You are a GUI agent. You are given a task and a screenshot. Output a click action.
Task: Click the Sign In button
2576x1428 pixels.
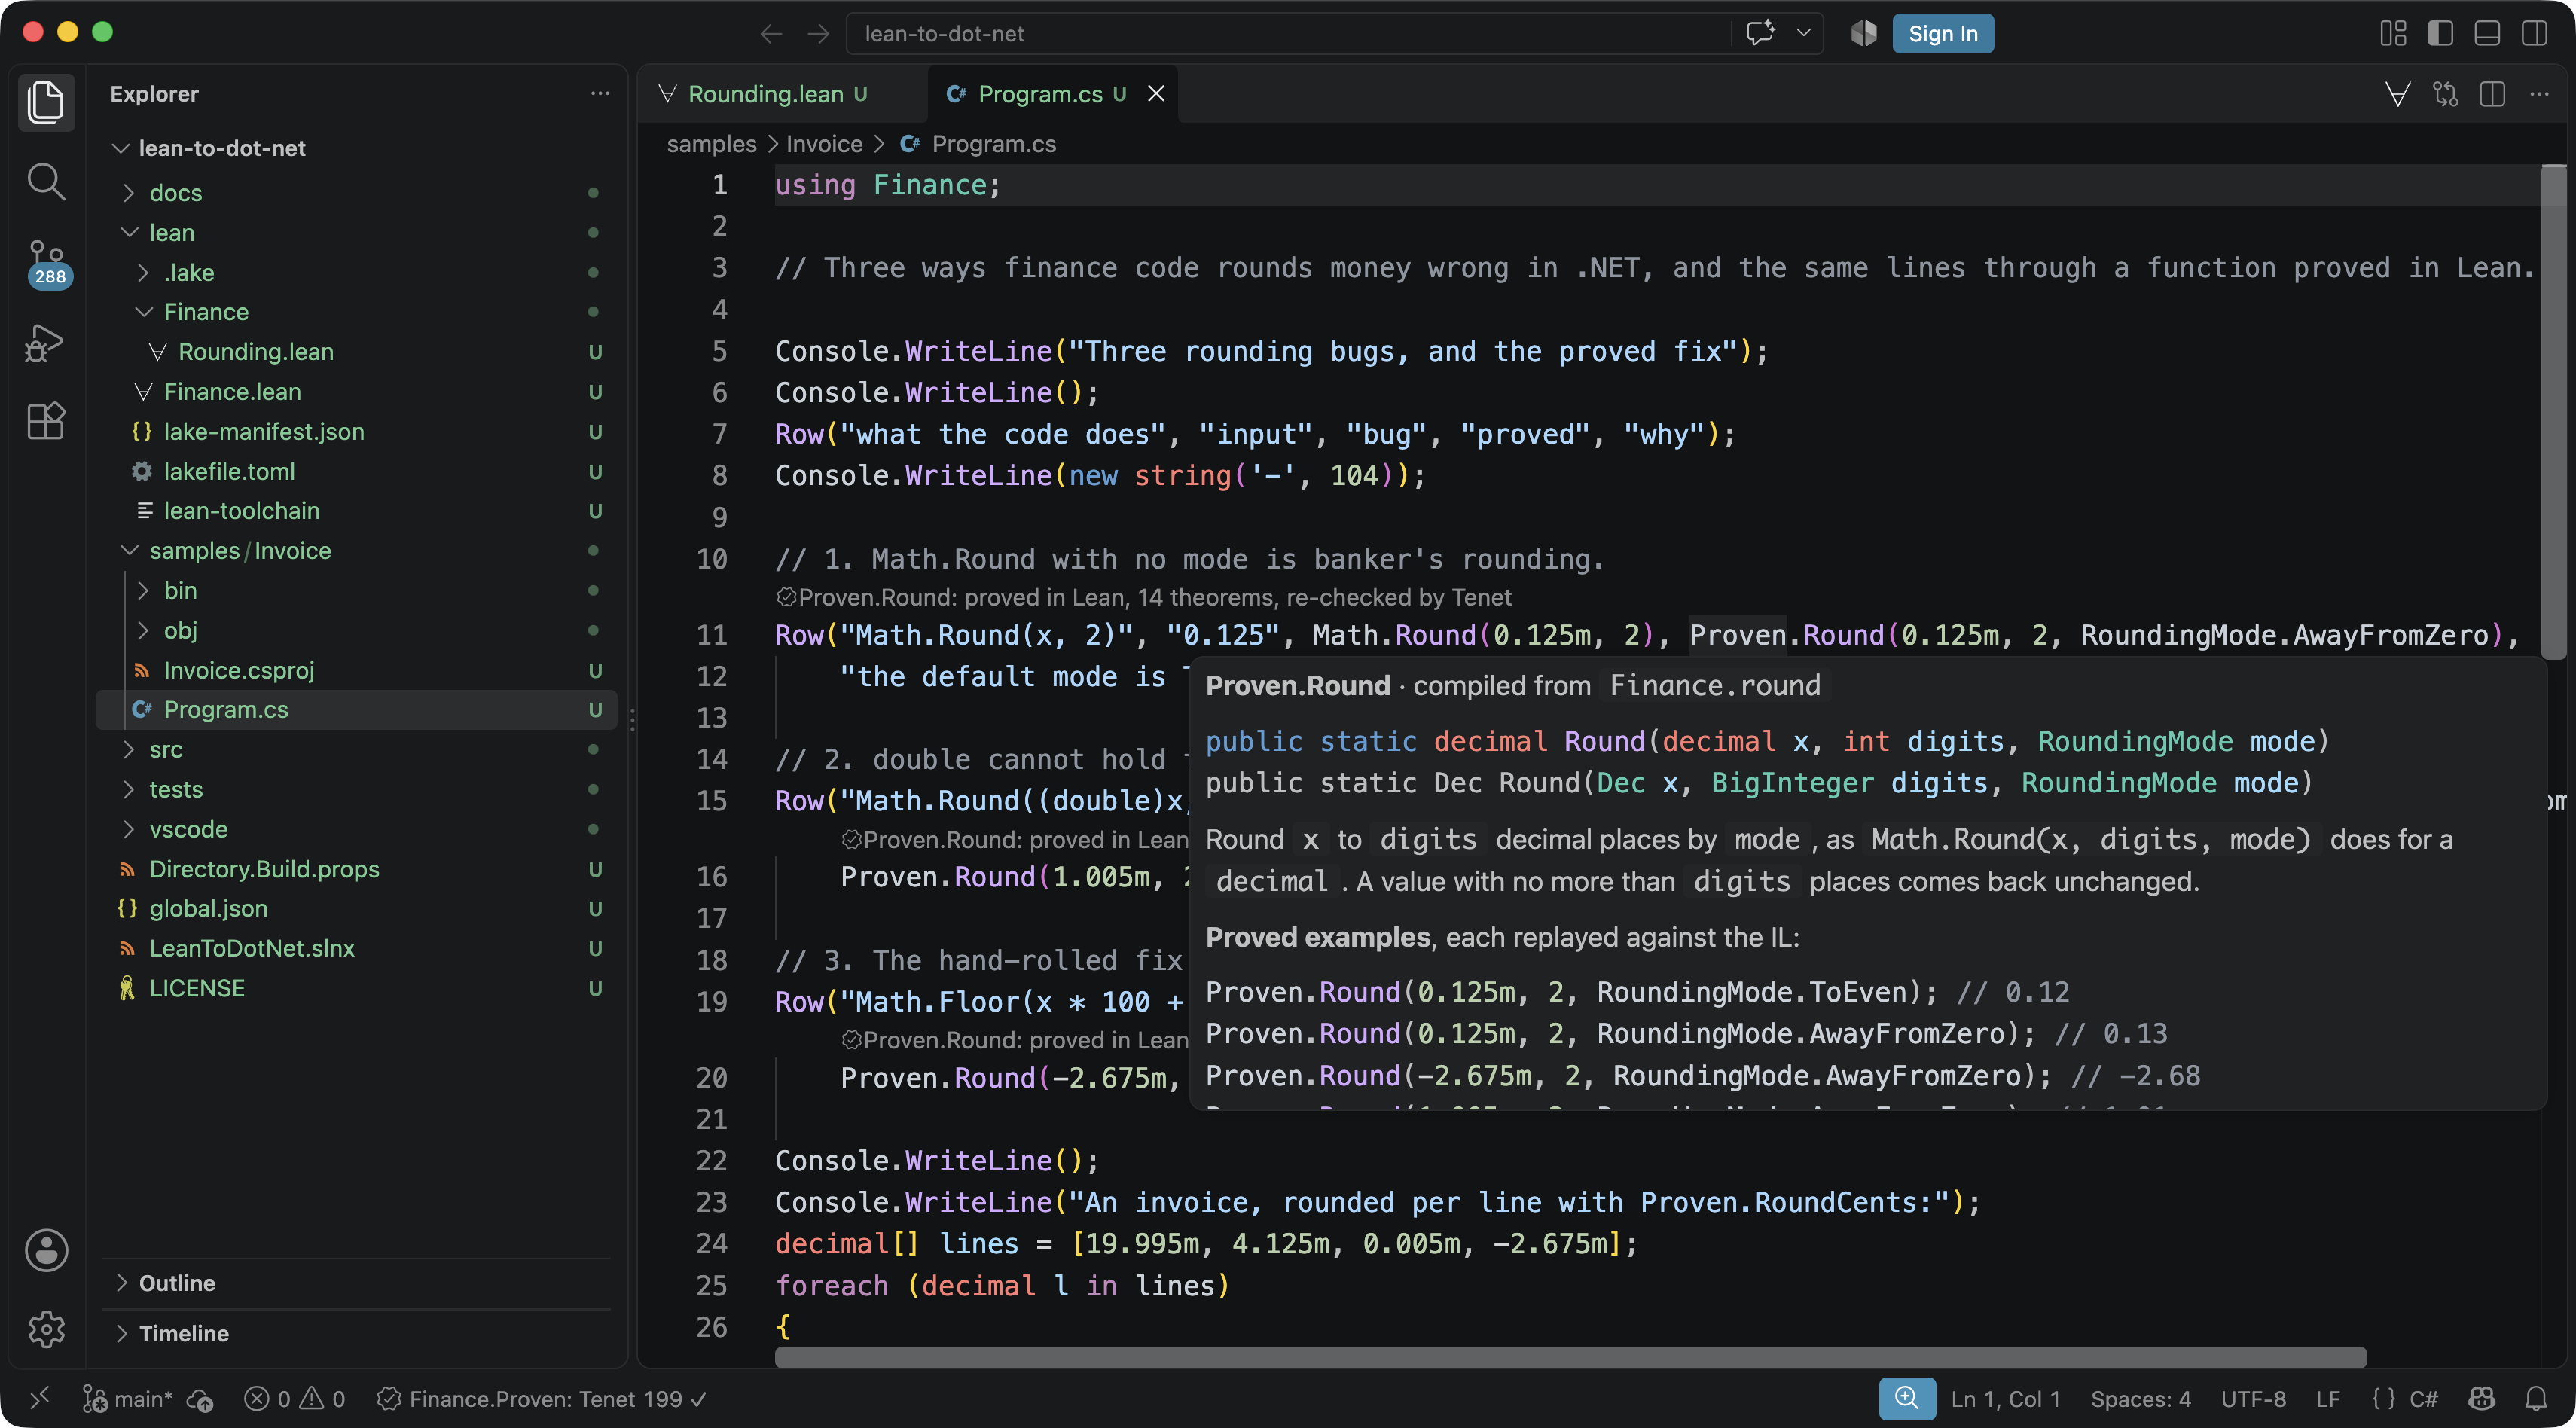tap(1942, 33)
